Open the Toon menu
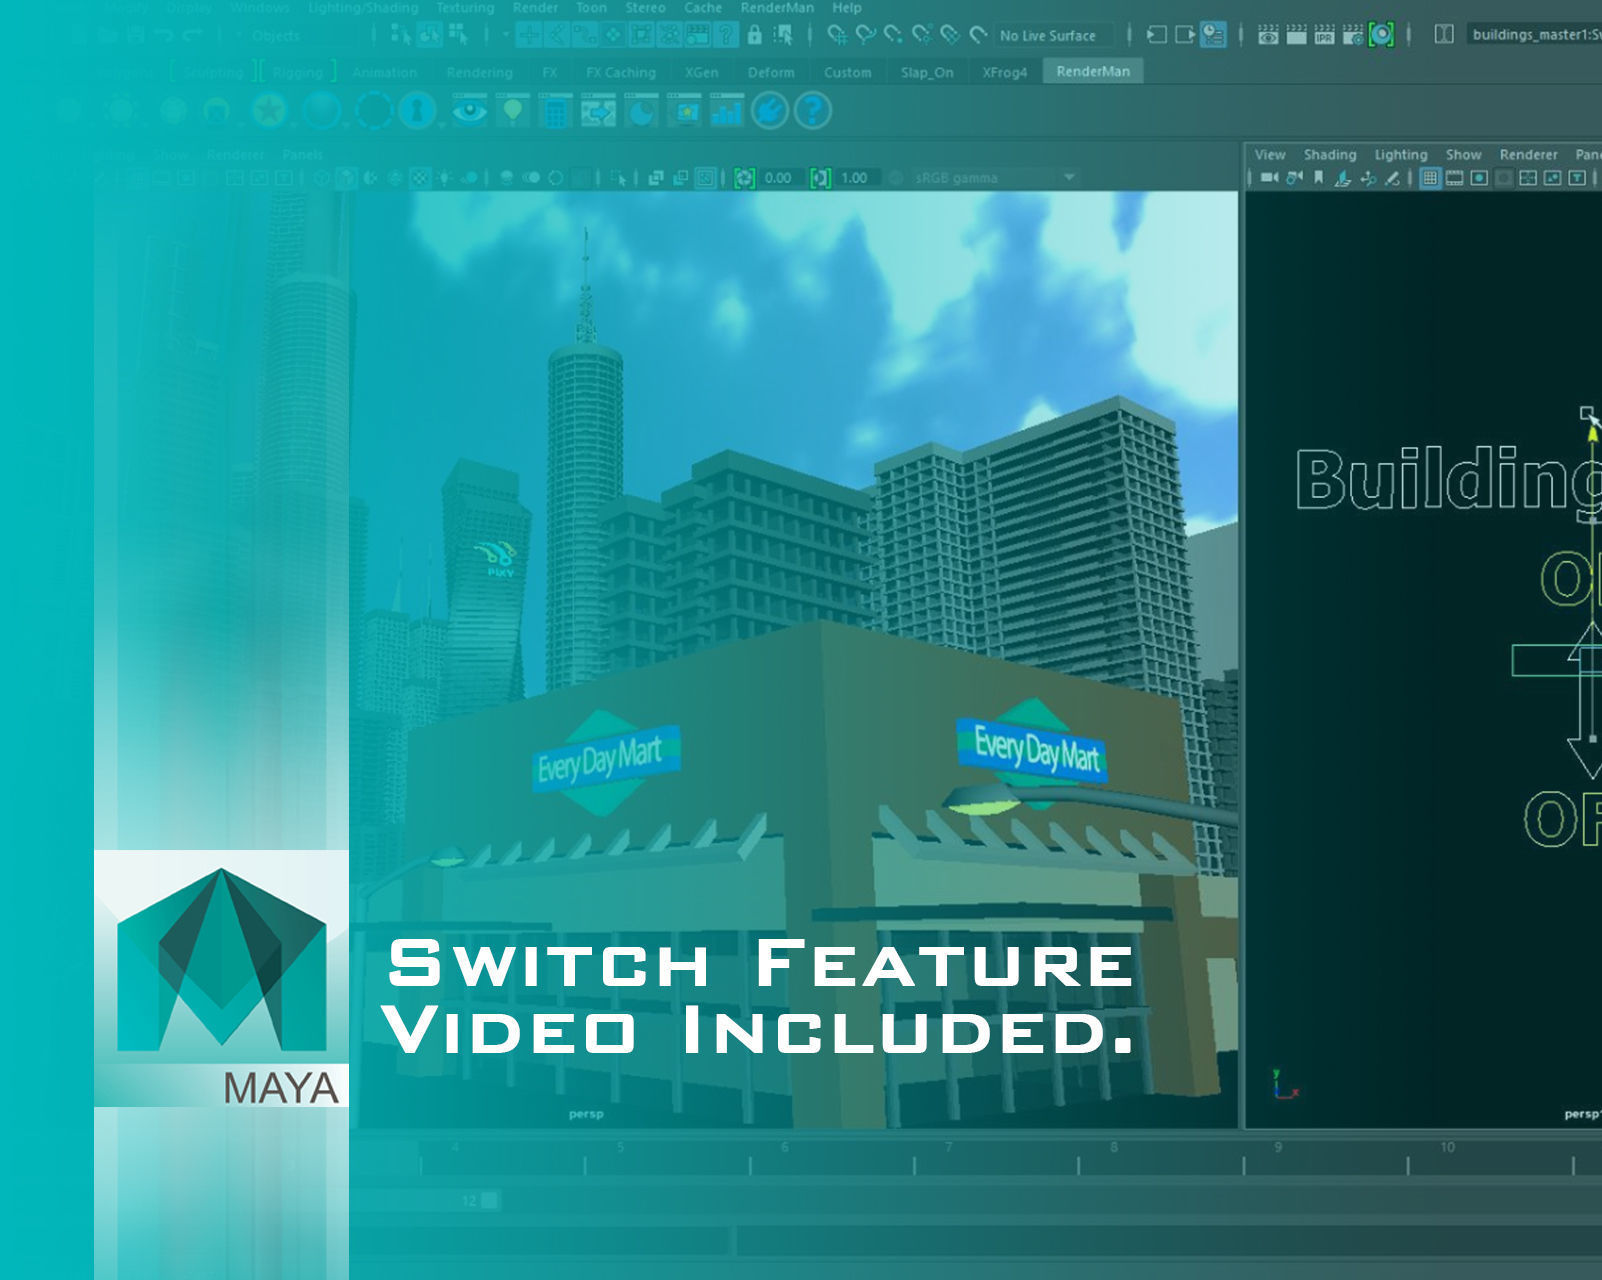The width and height of the screenshot is (1602, 1280). tap(591, 8)
